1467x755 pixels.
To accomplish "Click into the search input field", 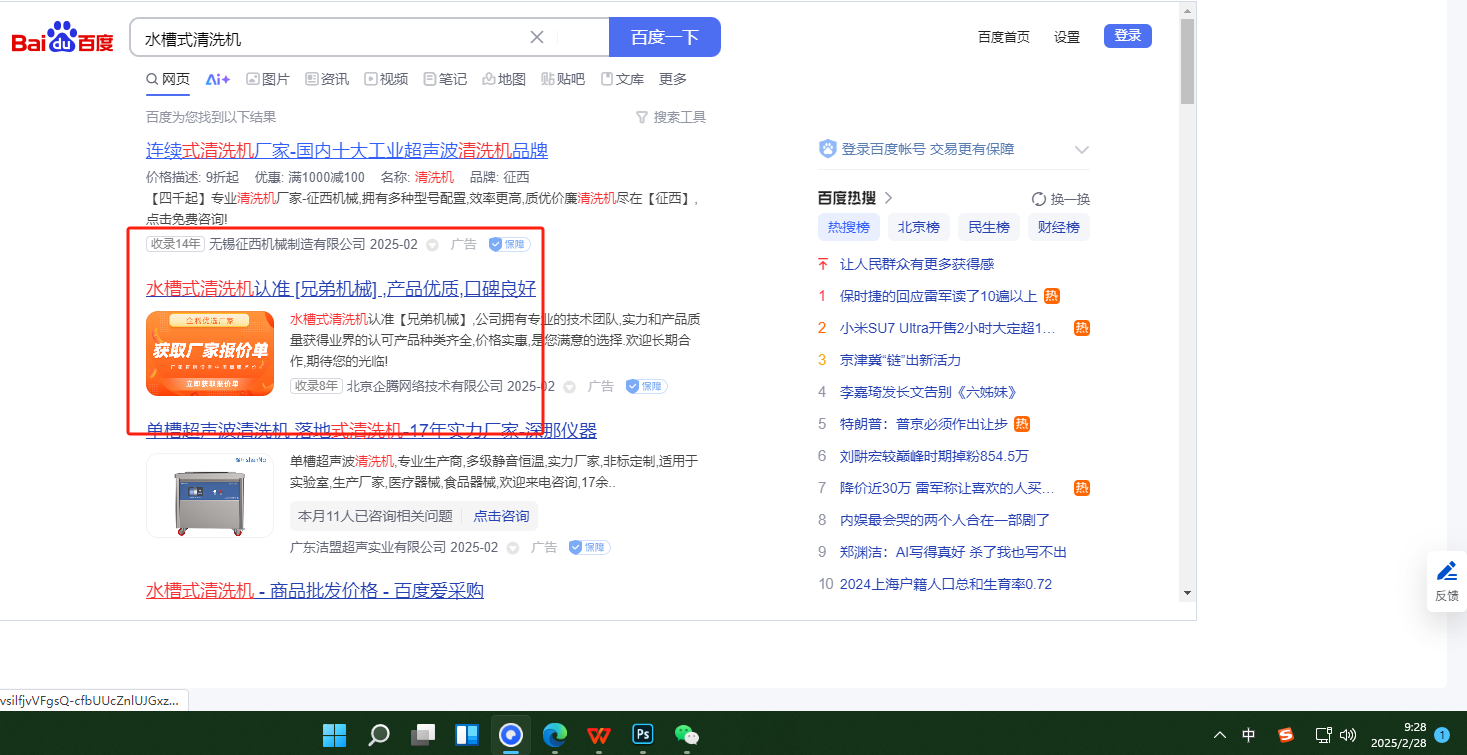I will pyautogui.click(x=330, y=38).
